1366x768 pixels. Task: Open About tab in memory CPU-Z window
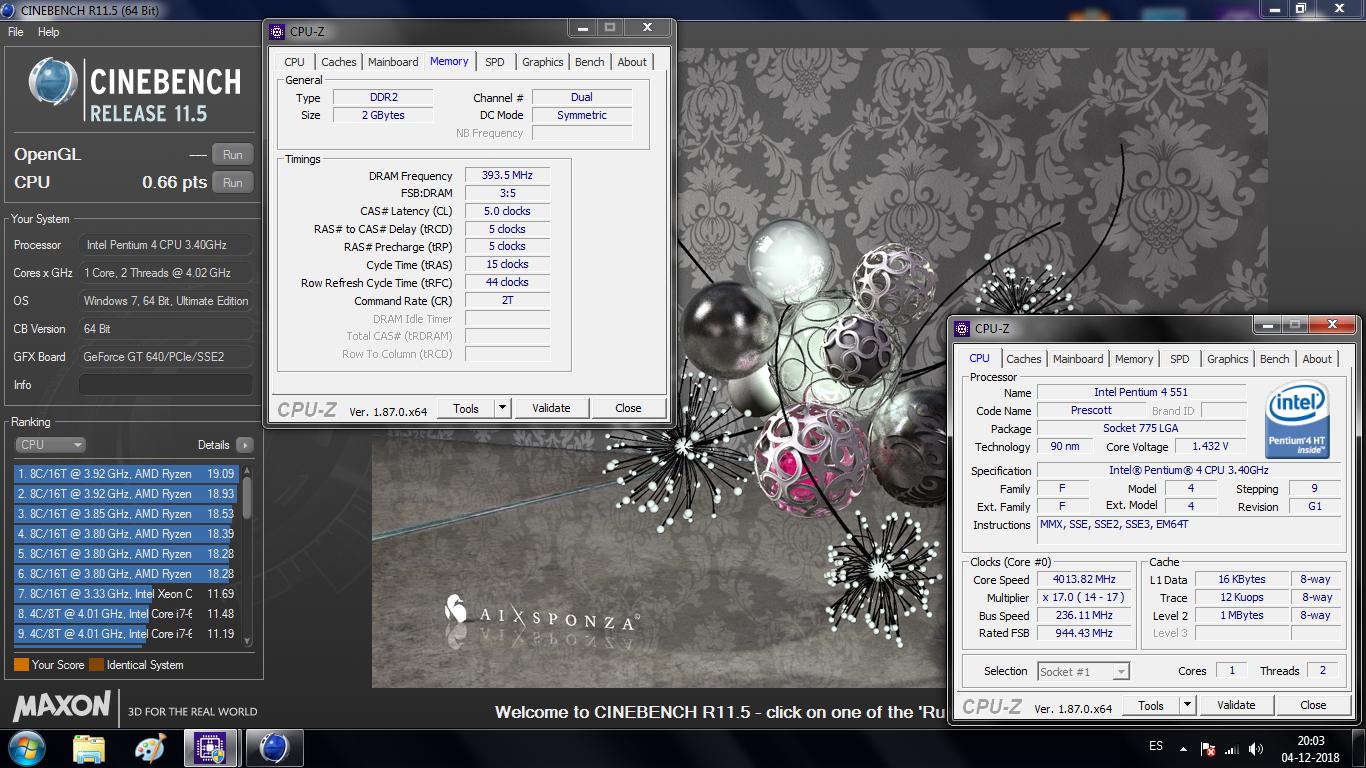(632, 62)
